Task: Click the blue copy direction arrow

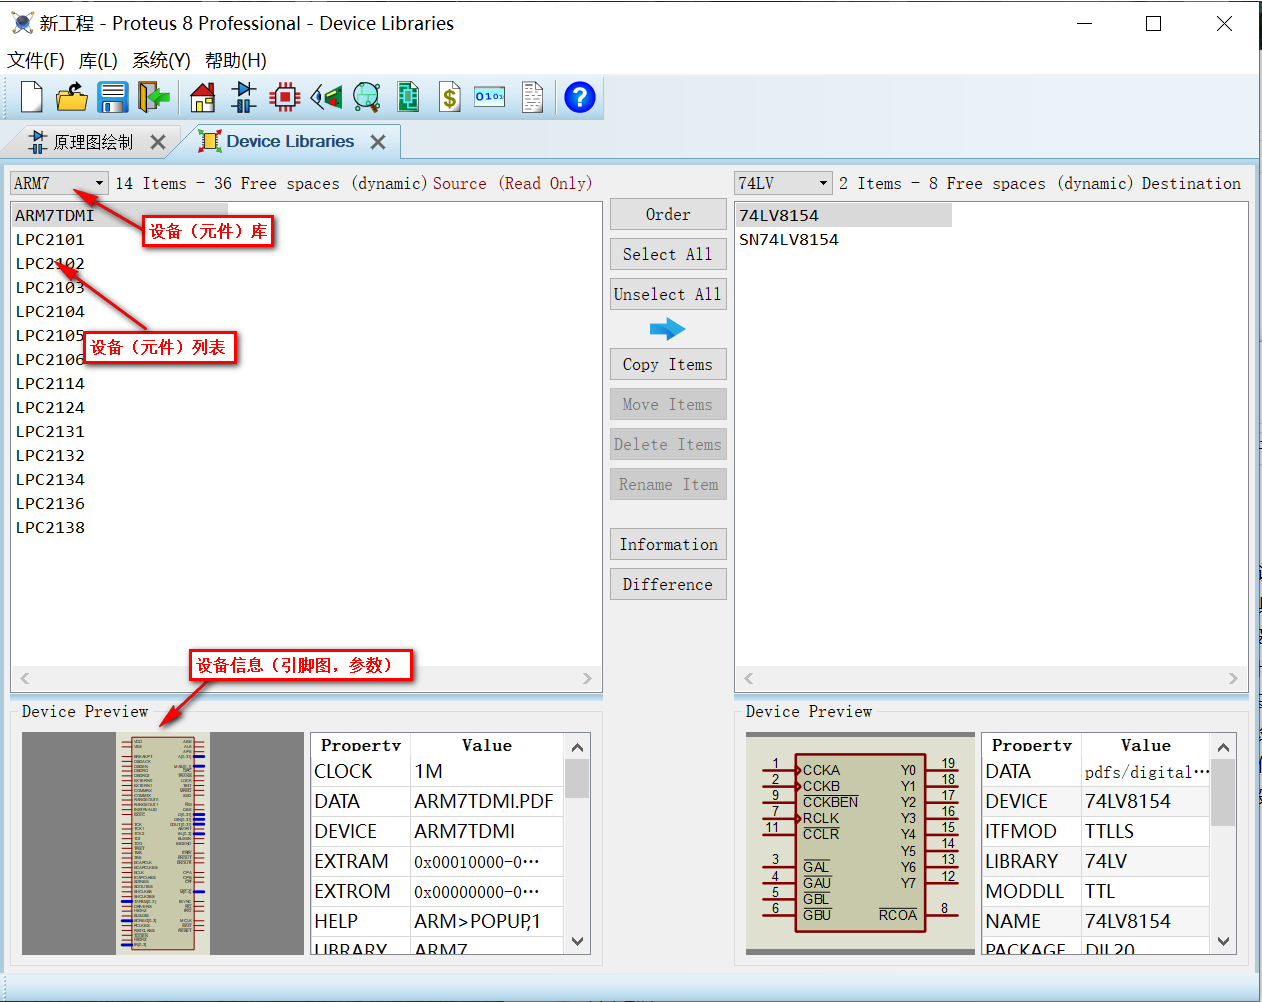Action: (667, 329)
